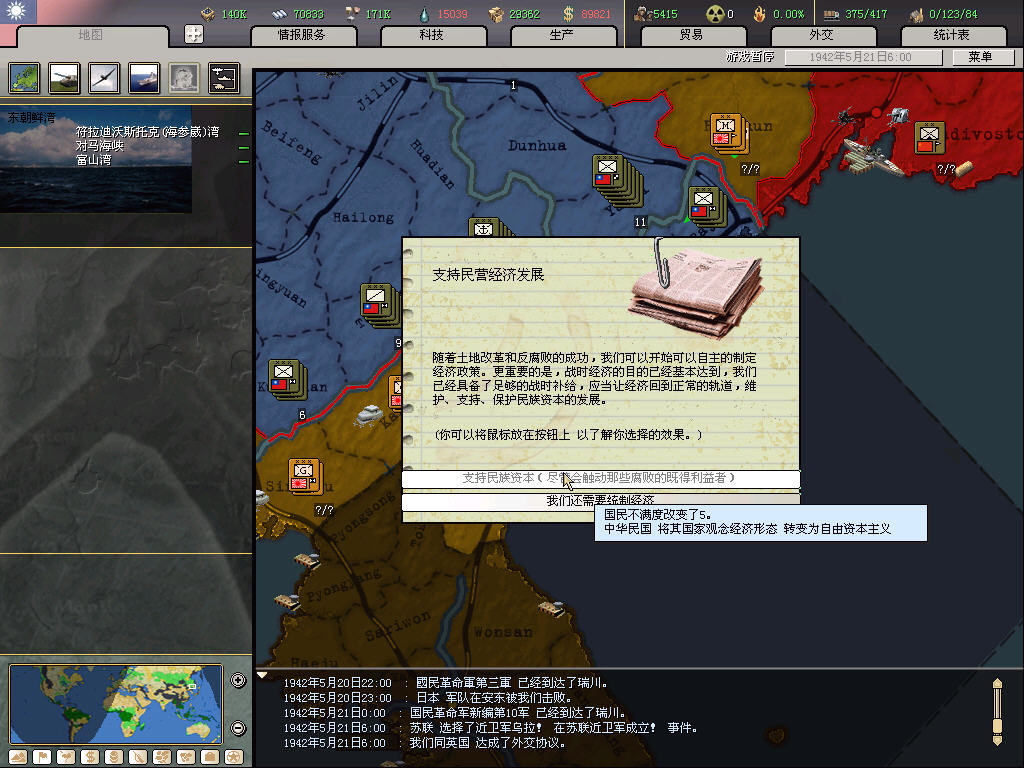Switch to terrain map mode (mountain icon)

(18, 757)
